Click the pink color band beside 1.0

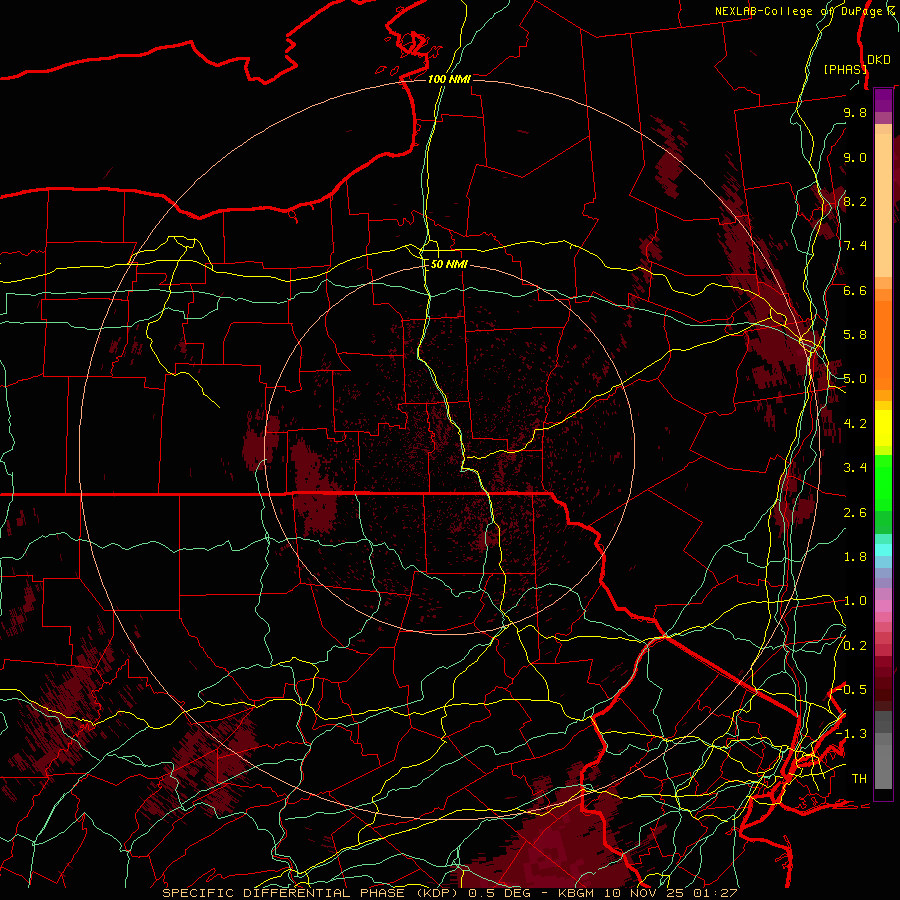pyautogui.click(x=883, y=605)
